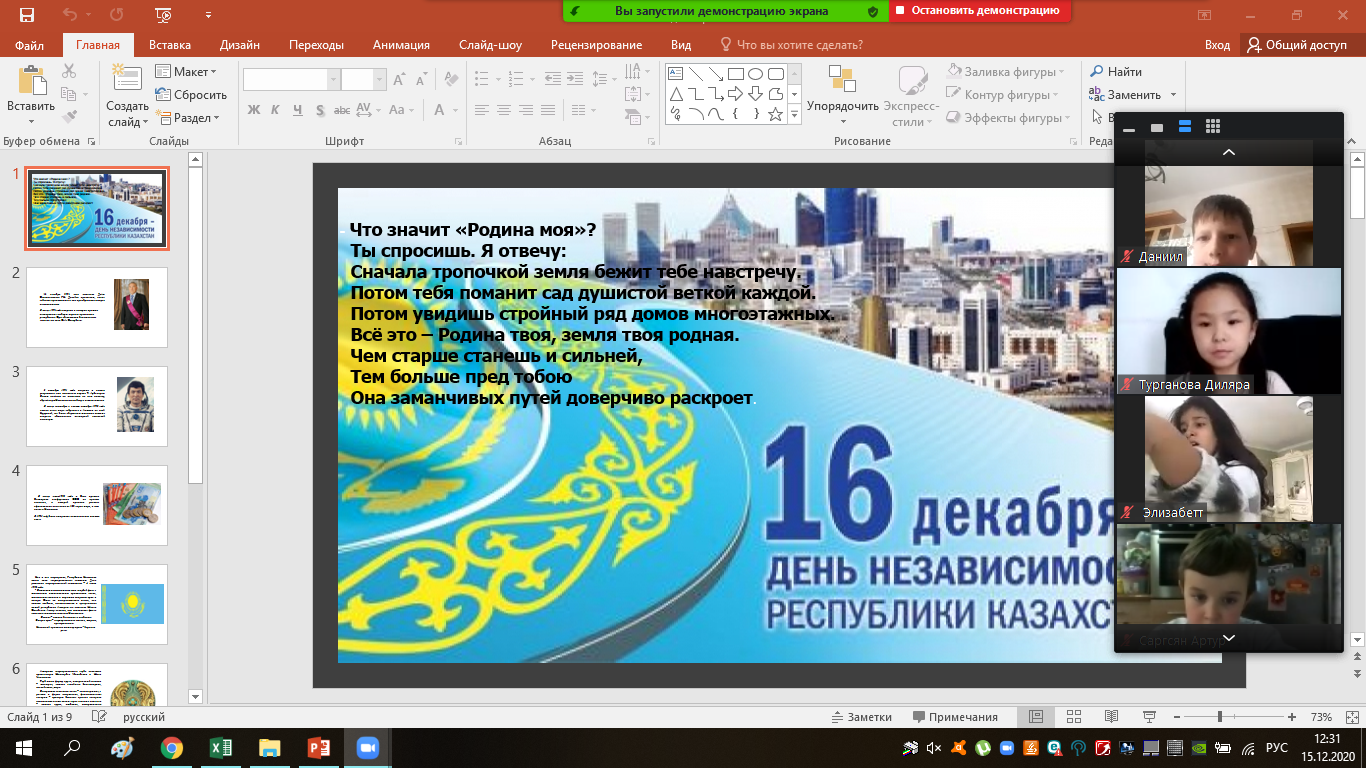
Task: Click the font color A button
Action: [441, 110]
